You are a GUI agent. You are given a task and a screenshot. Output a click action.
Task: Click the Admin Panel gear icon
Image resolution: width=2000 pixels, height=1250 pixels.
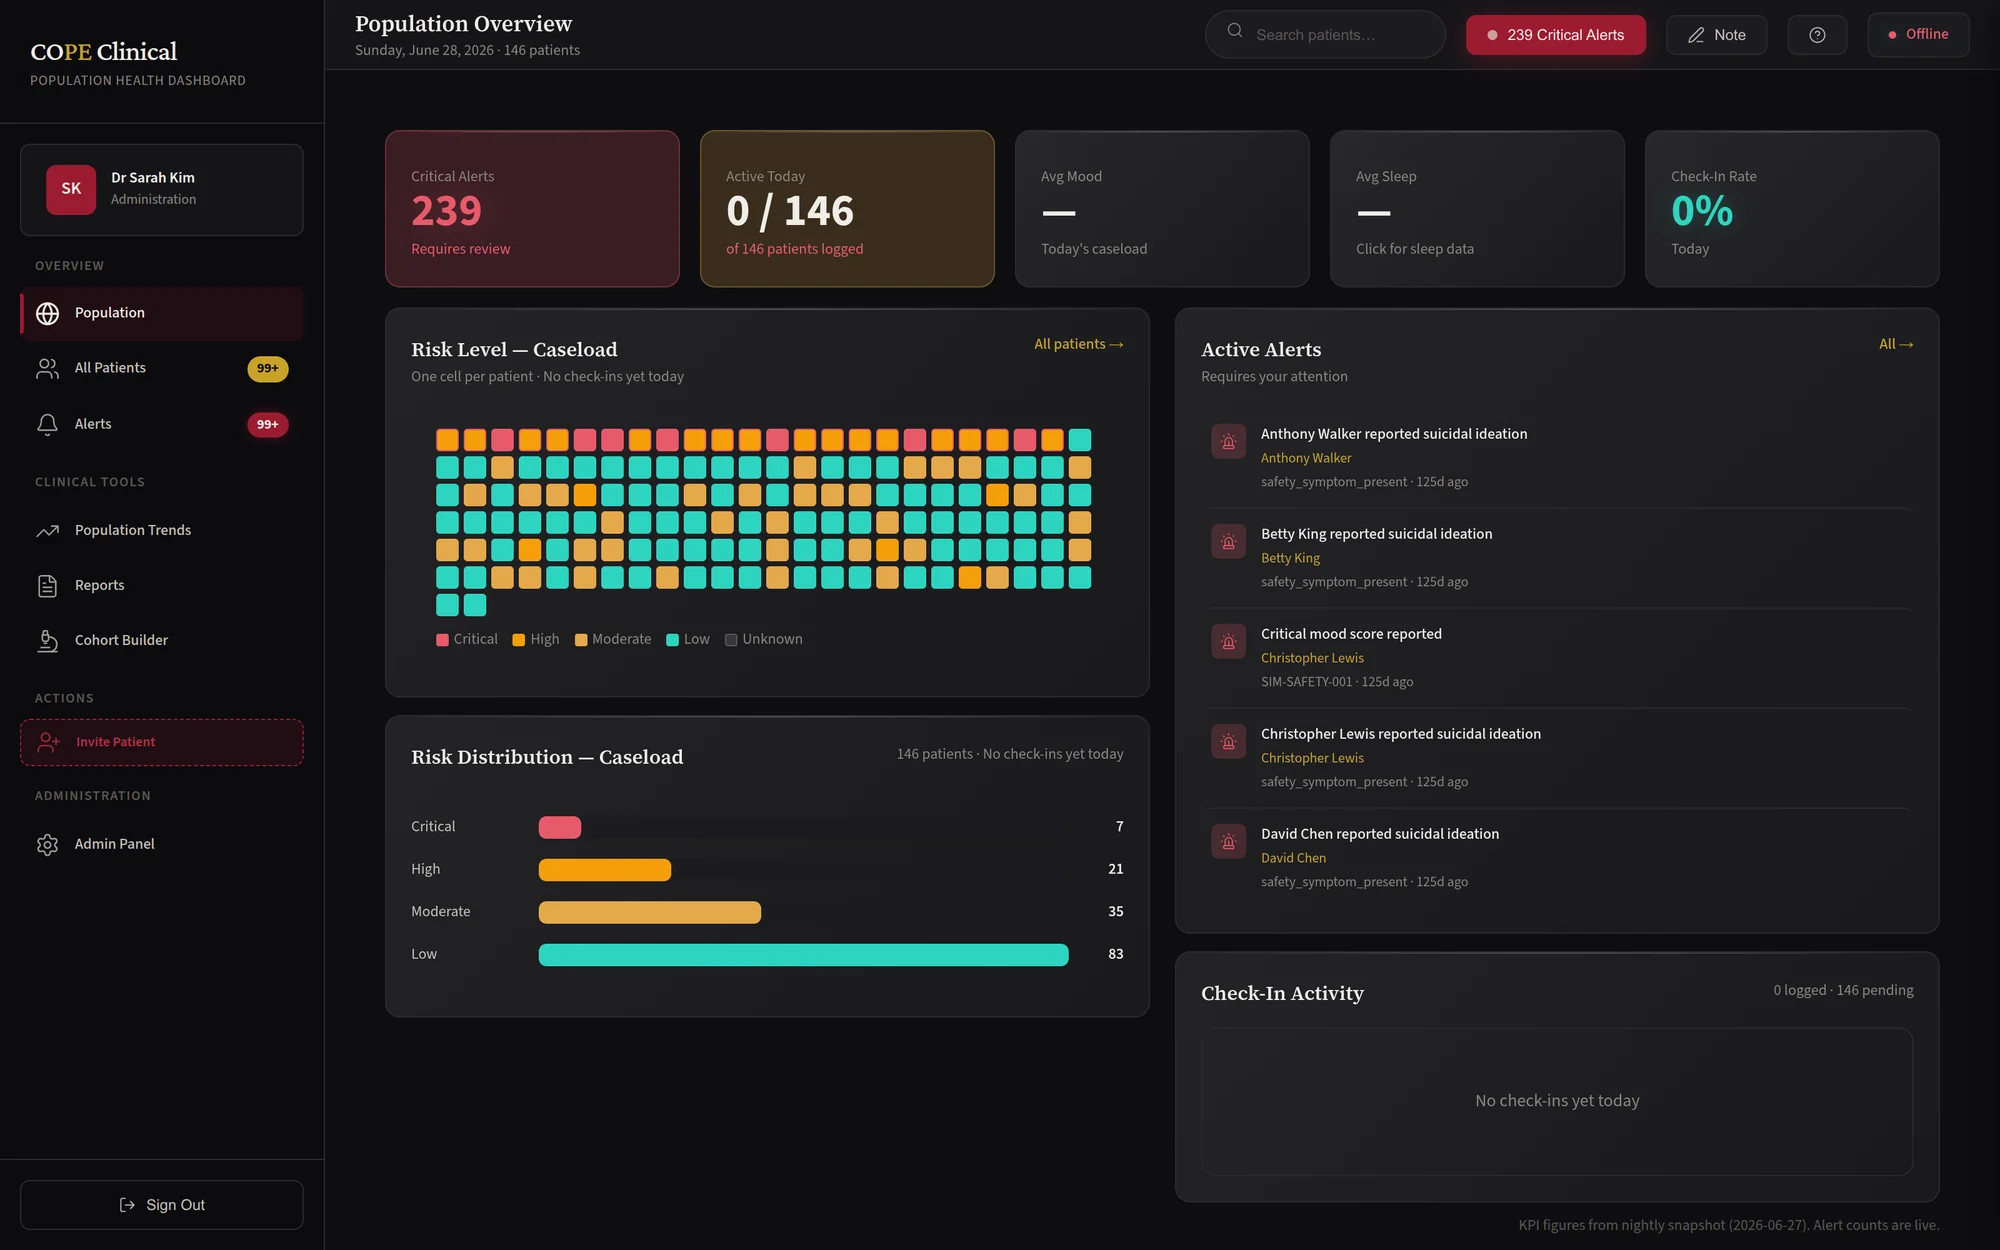(47, 844)
